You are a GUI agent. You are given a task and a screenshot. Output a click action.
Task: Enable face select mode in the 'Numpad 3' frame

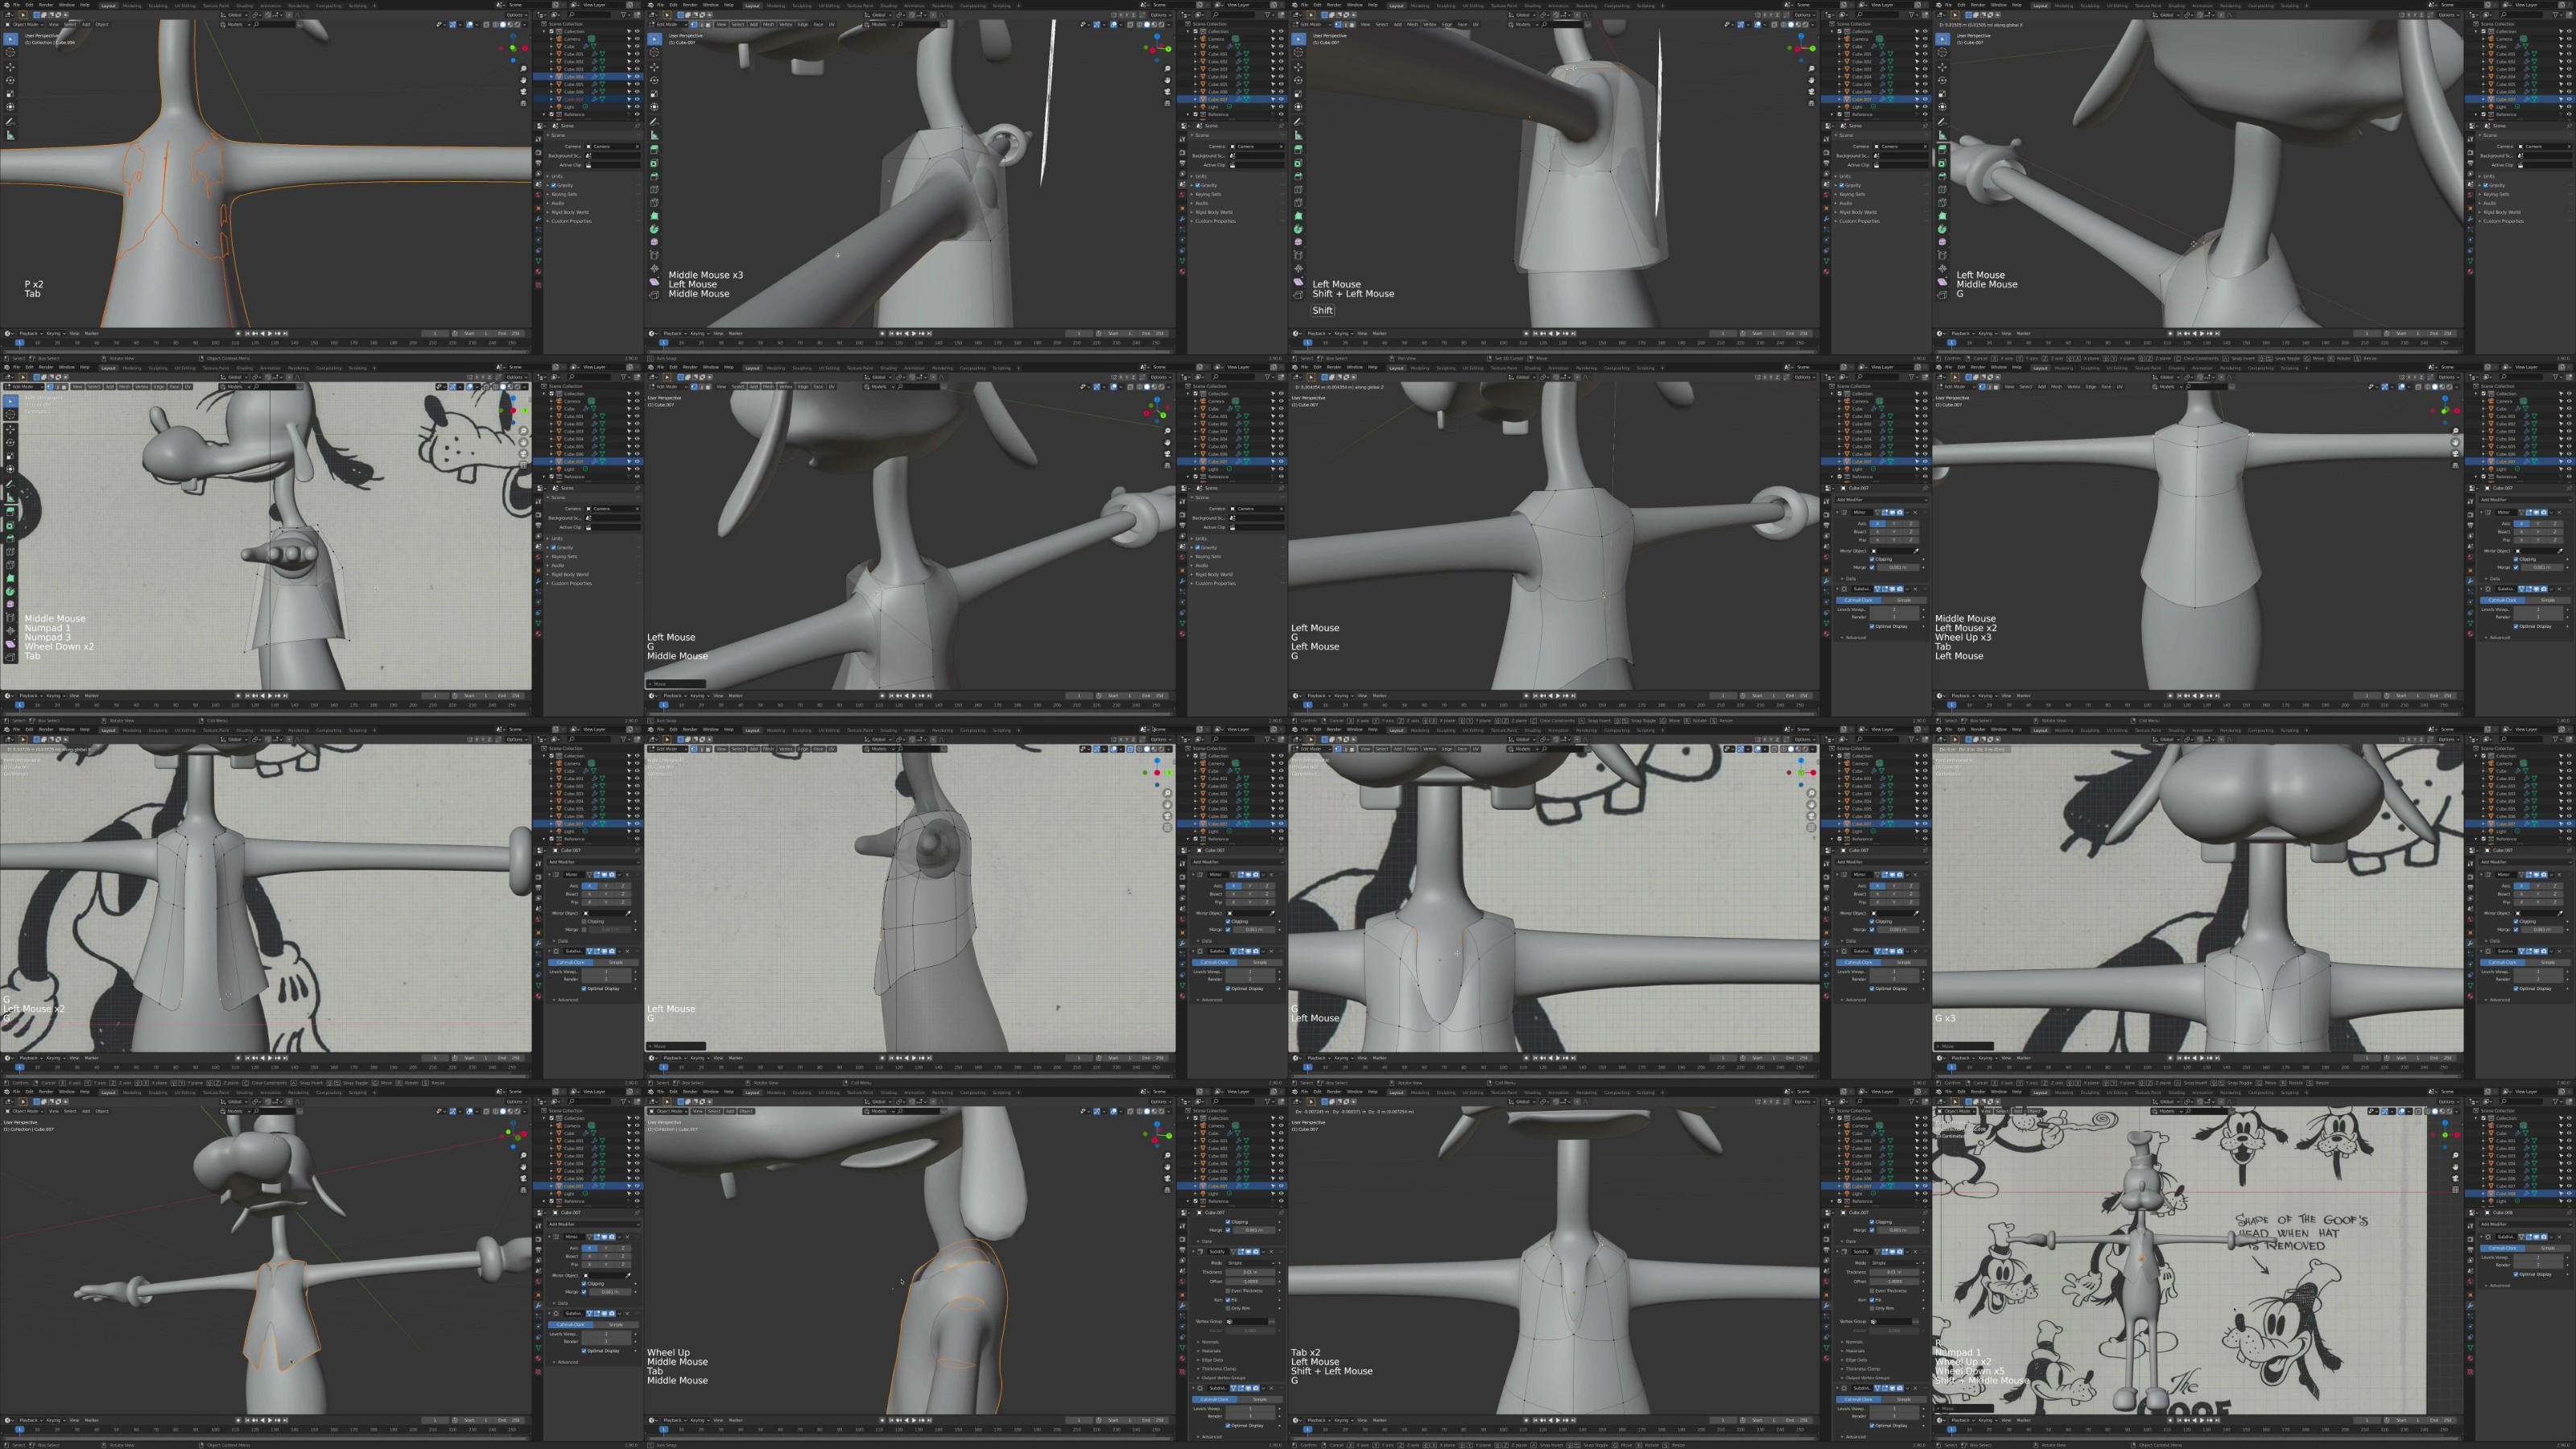click(64, 387)
